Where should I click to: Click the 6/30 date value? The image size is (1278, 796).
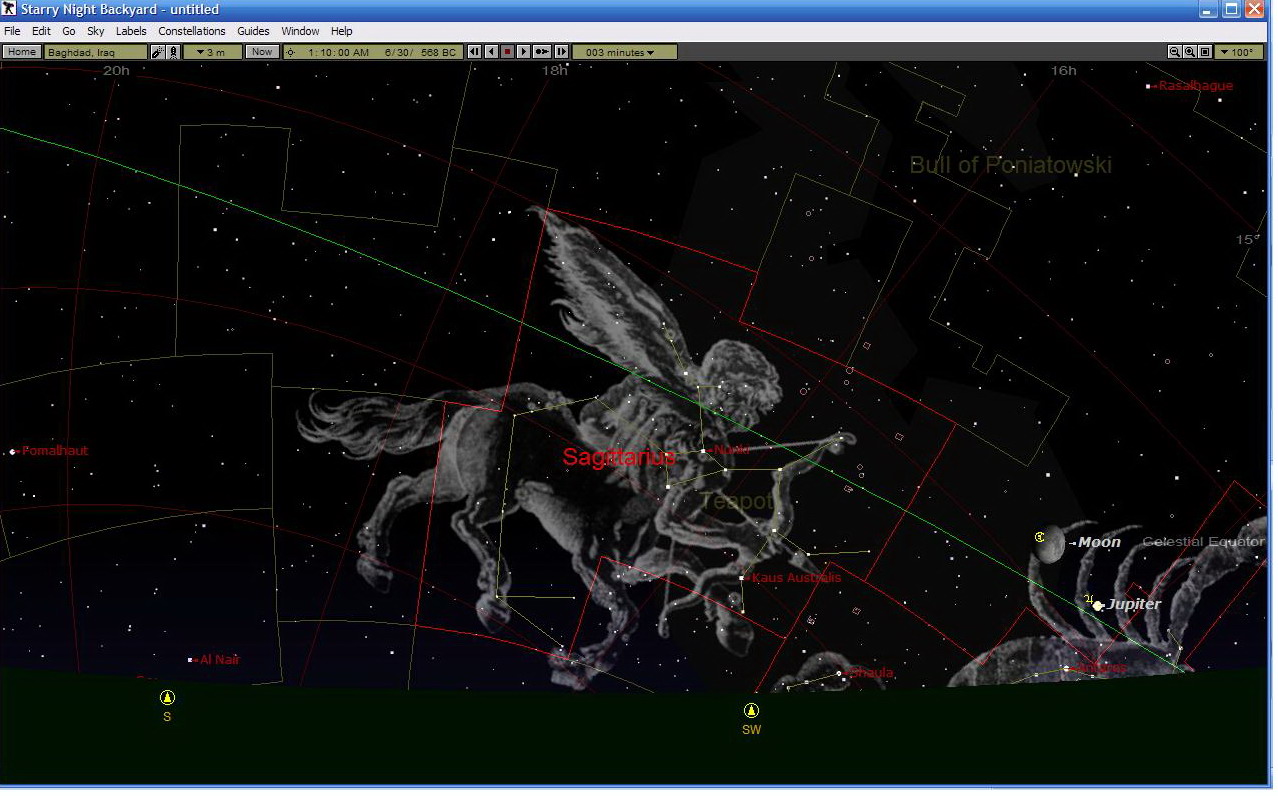click(399, 52)
